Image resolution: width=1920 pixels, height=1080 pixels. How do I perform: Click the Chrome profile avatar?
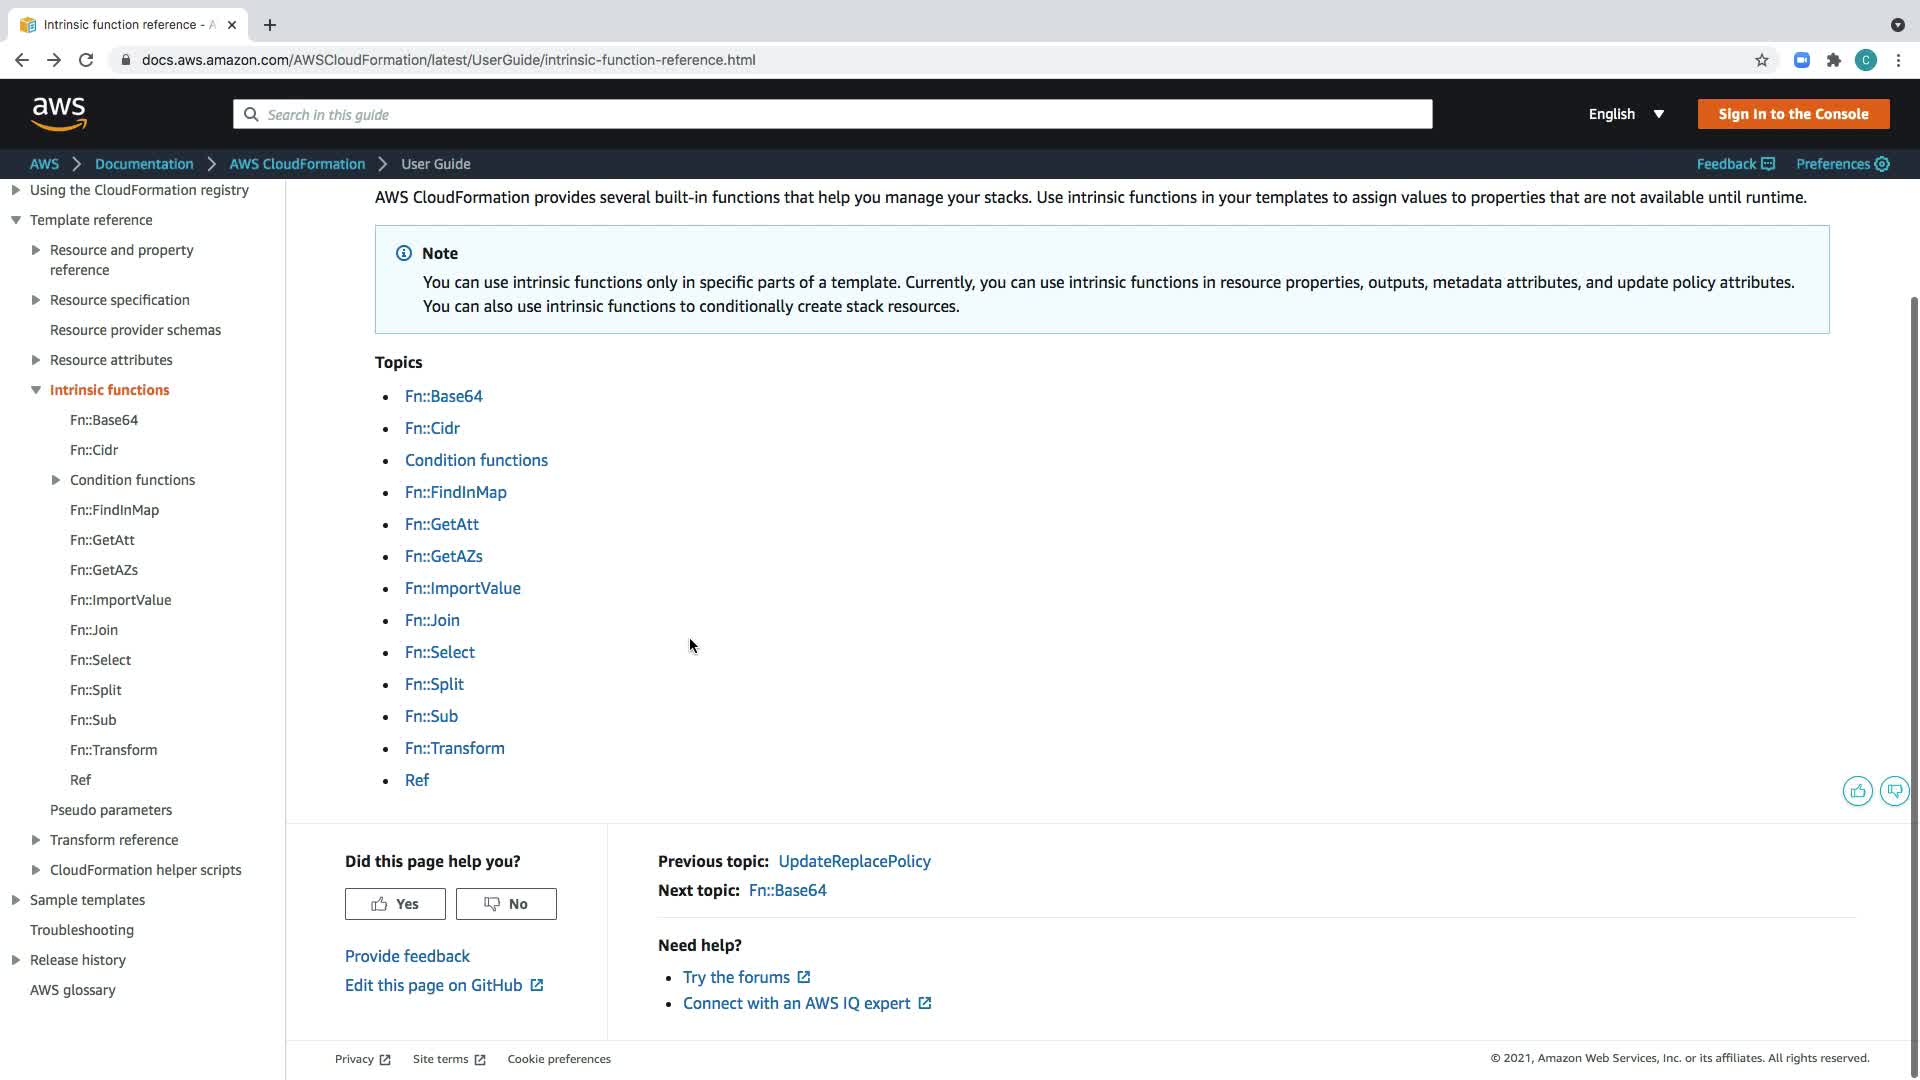1865,60
